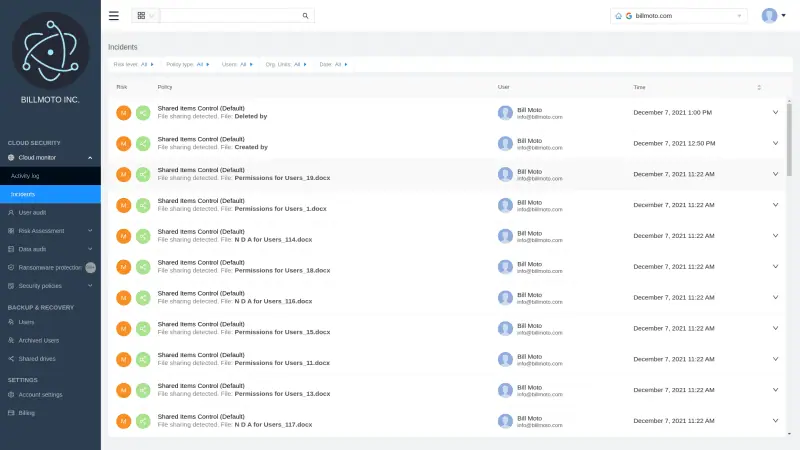
Task: Open the Org. Units filter dropdown
Action: tap(286, 64)
